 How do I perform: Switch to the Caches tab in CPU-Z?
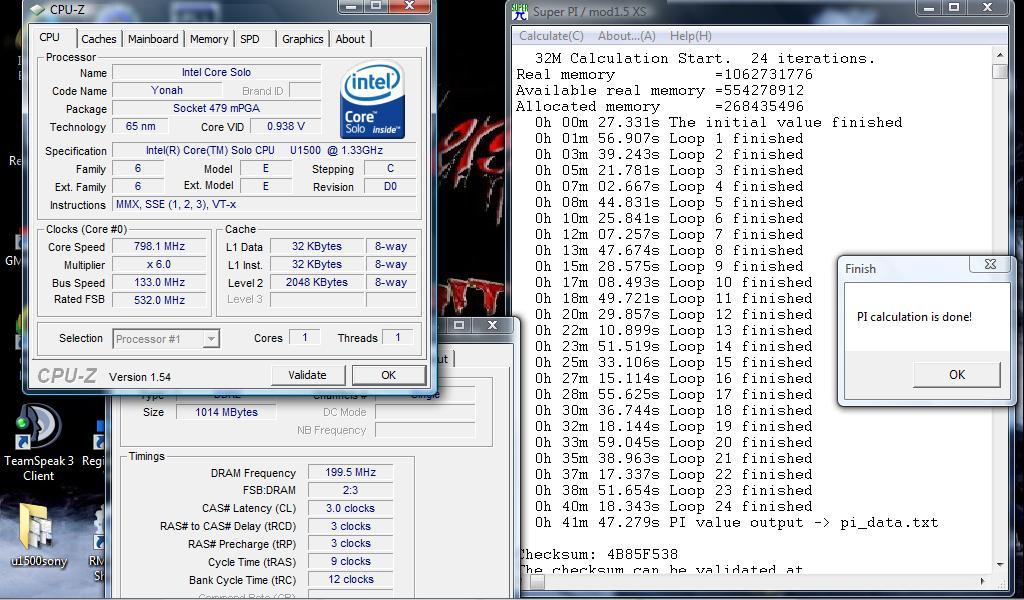tap(99, 39)
